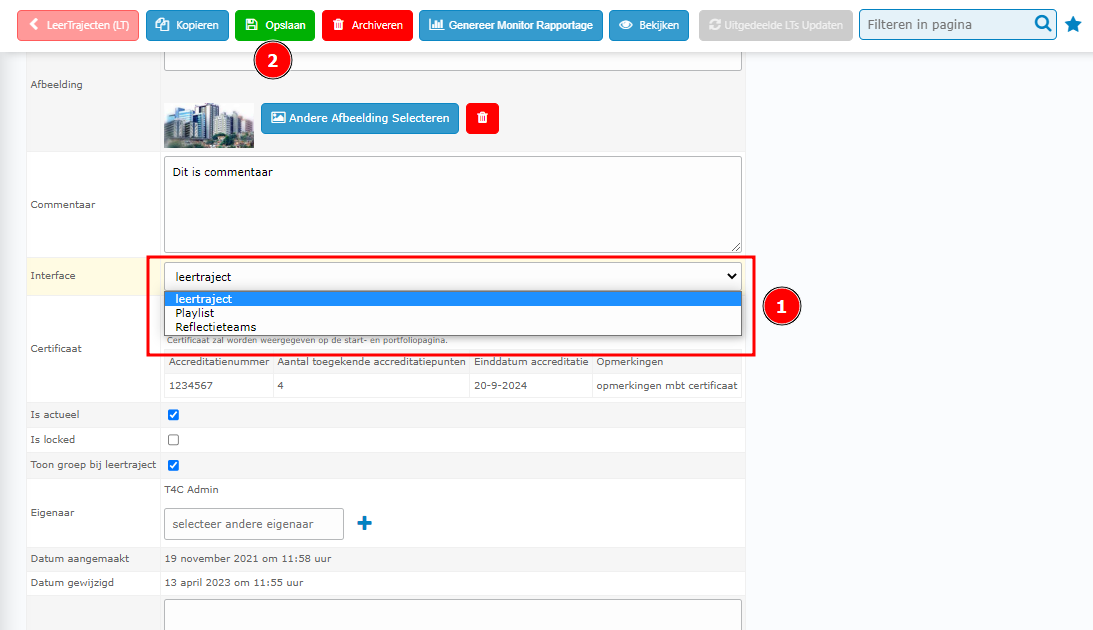Click Andere Afbeelding Selecteren button
Screen dimensions: 1093x630
[x=360, y=118]
